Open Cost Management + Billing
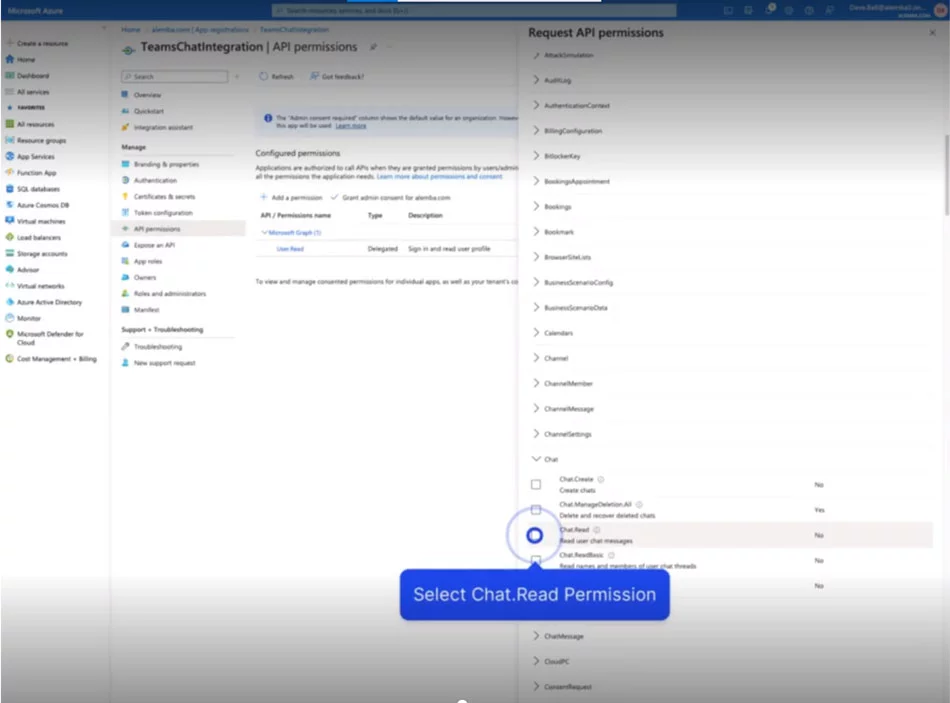Image resolution: width=950 pixels, height=703 pixels. point(55,357)
